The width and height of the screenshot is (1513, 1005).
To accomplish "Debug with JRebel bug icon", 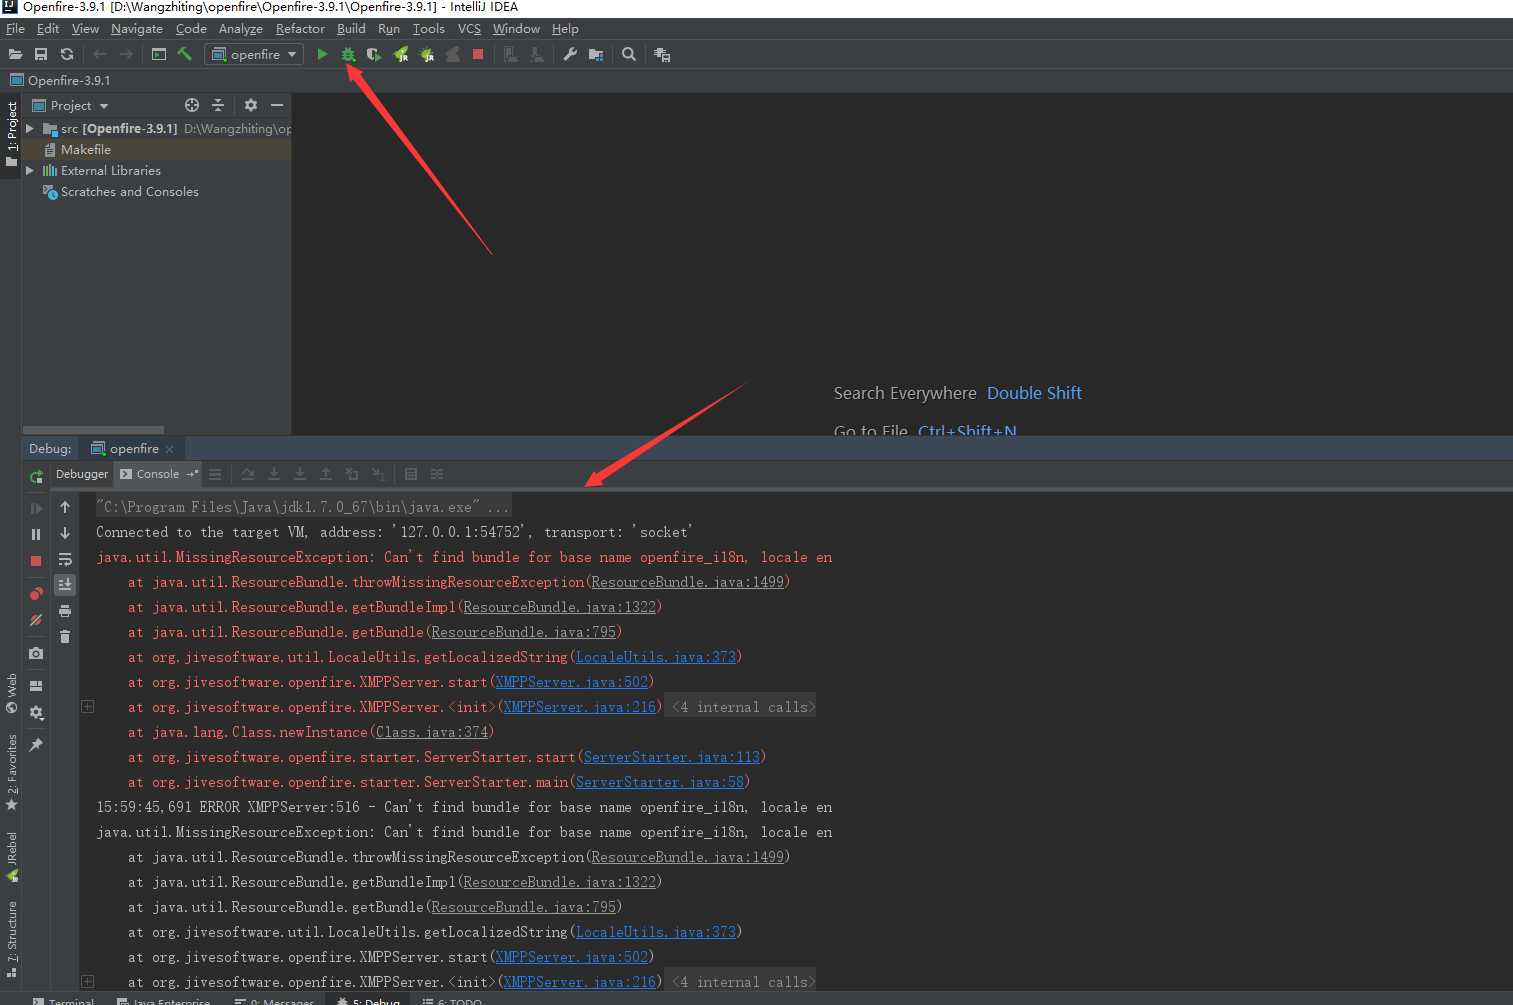I will pyautogui.click(x=427, y=54).
